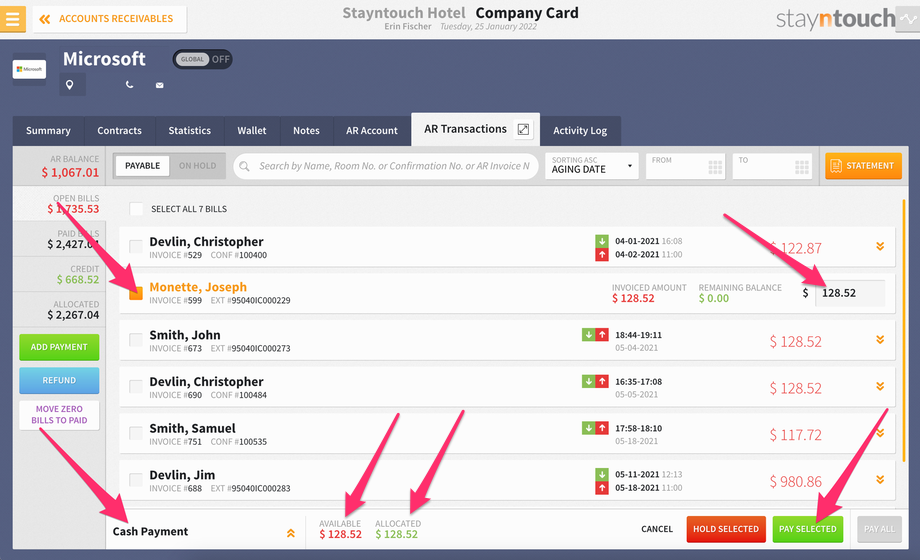Viewport: 920px width, 560px height.
Task: Click the Monette, Joseph name
Action: pyautogui.click(x=198, y=287)
